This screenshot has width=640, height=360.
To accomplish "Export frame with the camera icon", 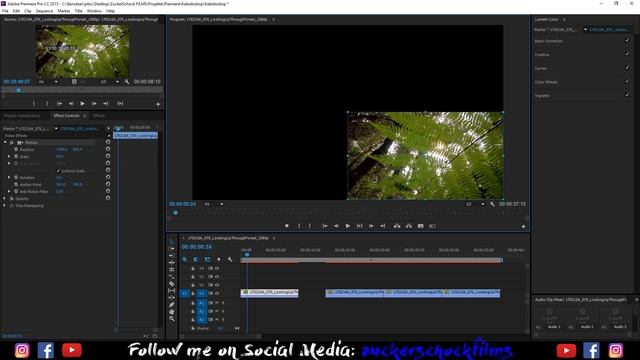I will [x=420, y=226].
